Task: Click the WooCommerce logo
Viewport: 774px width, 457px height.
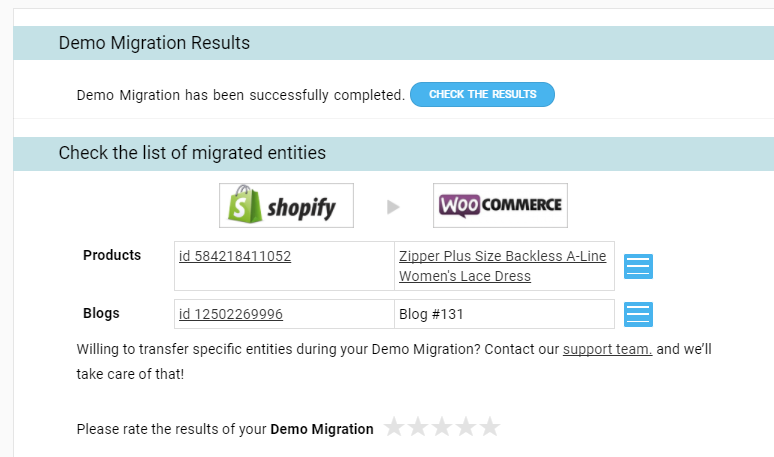Action: tap(501, 205)
